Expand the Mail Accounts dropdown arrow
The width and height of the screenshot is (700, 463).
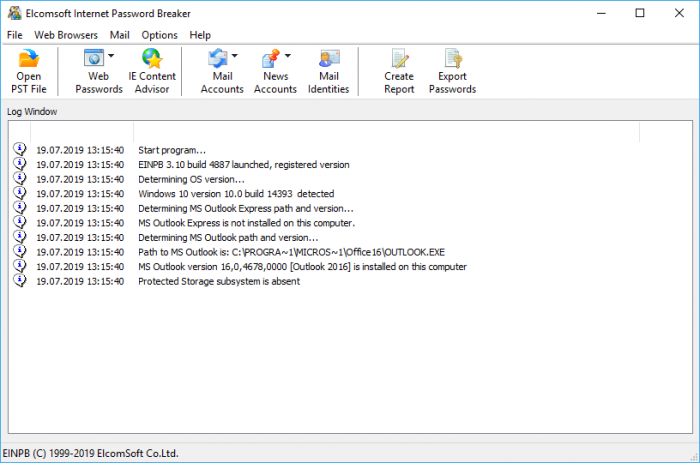(x=234, y=56)
